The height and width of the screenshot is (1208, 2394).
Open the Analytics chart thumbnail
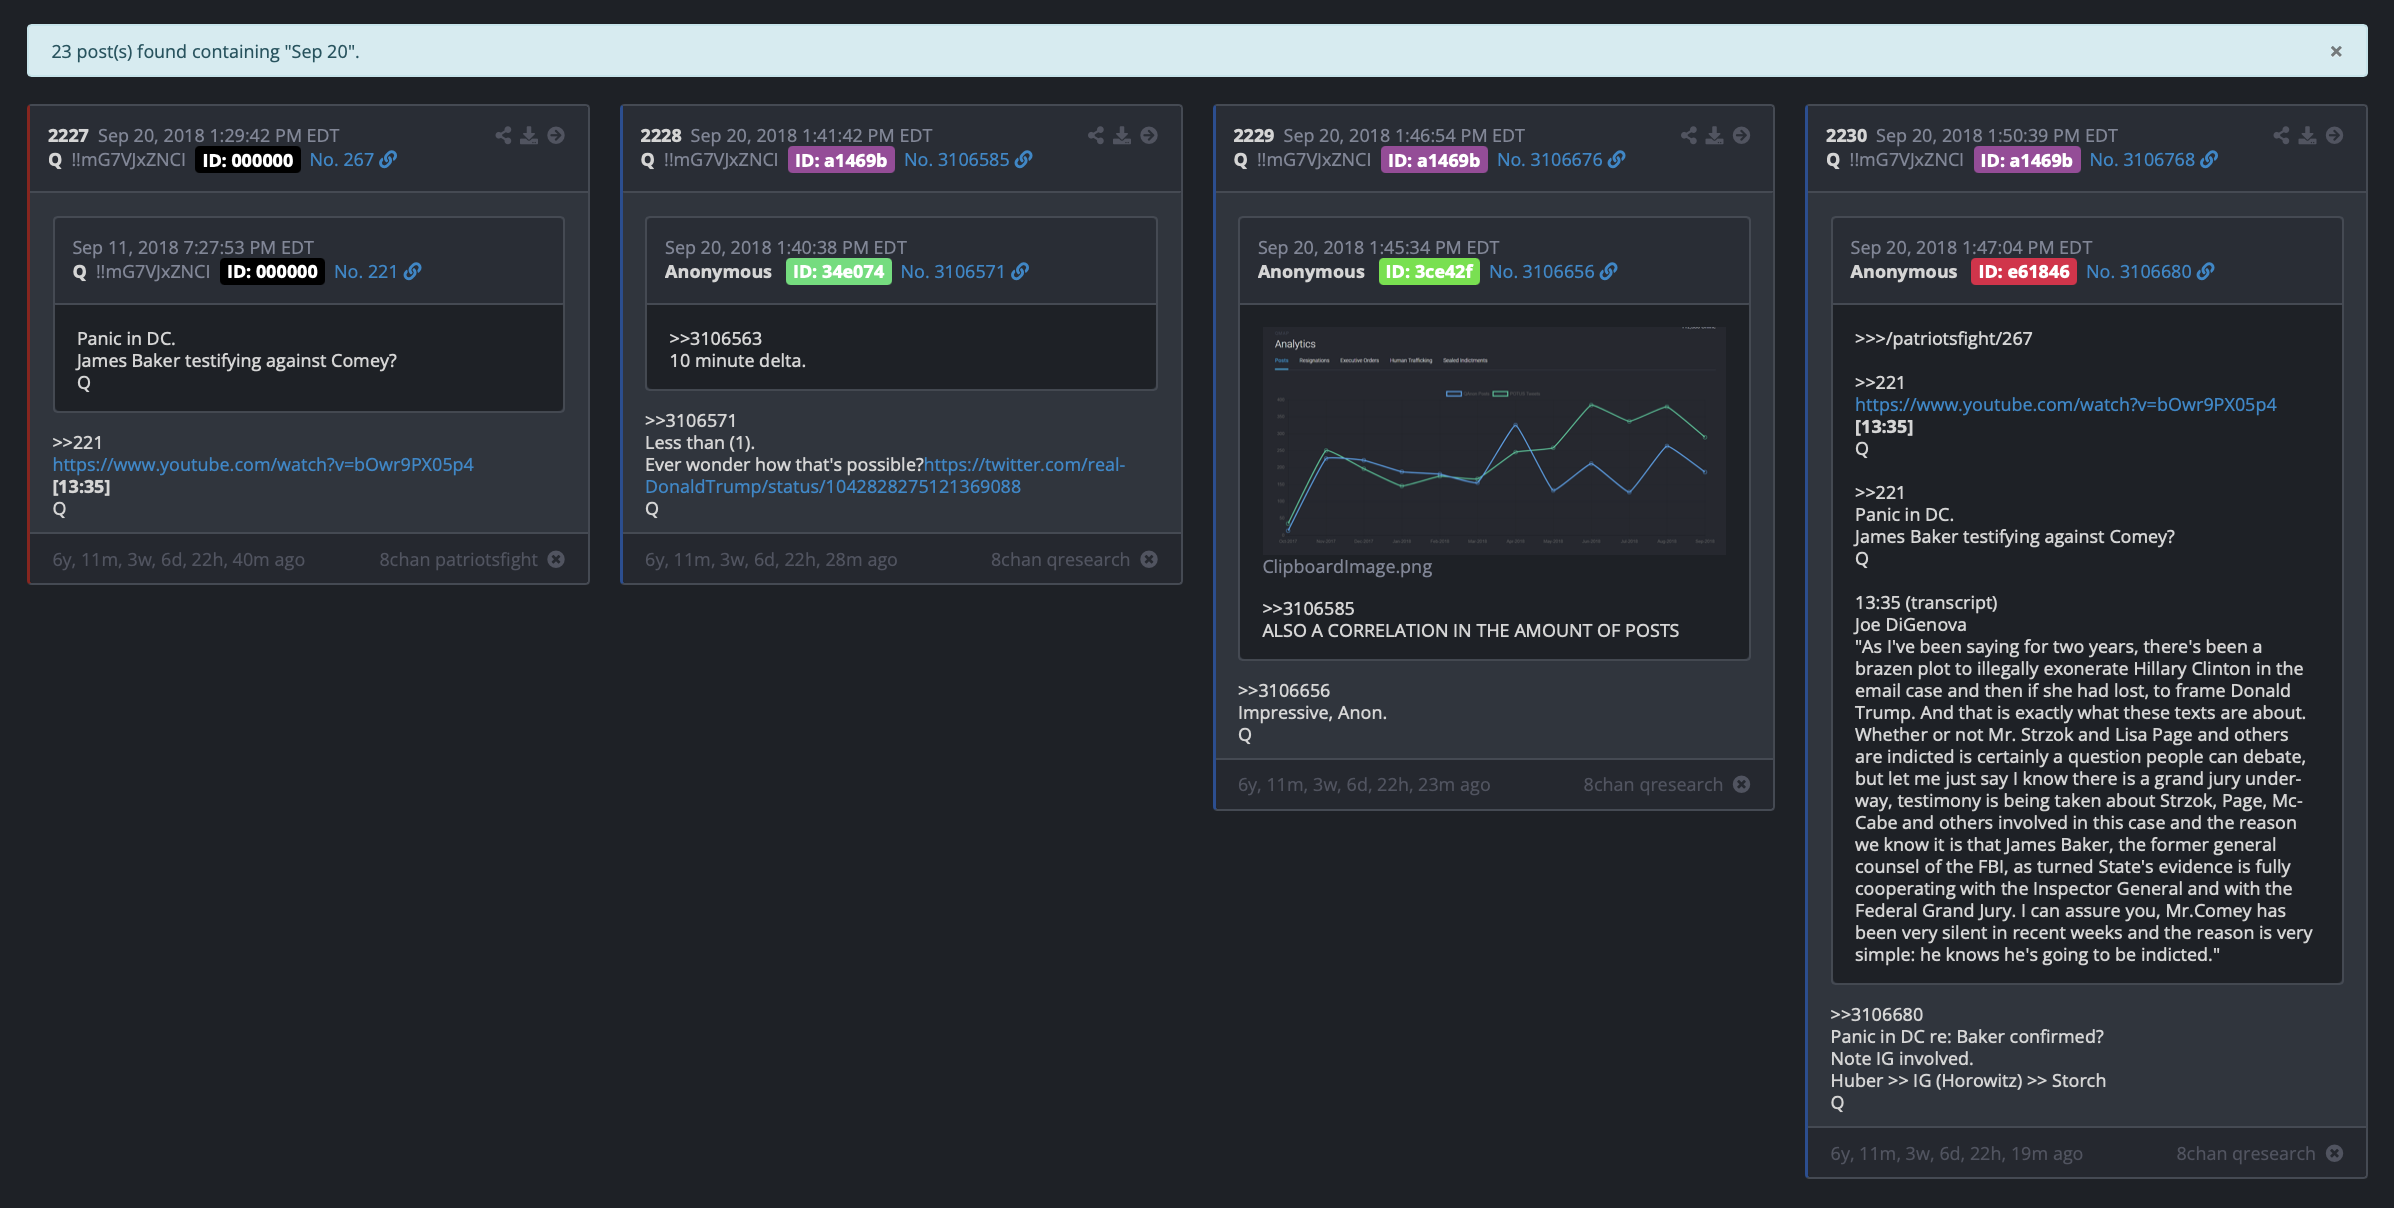click(1493, 440)
